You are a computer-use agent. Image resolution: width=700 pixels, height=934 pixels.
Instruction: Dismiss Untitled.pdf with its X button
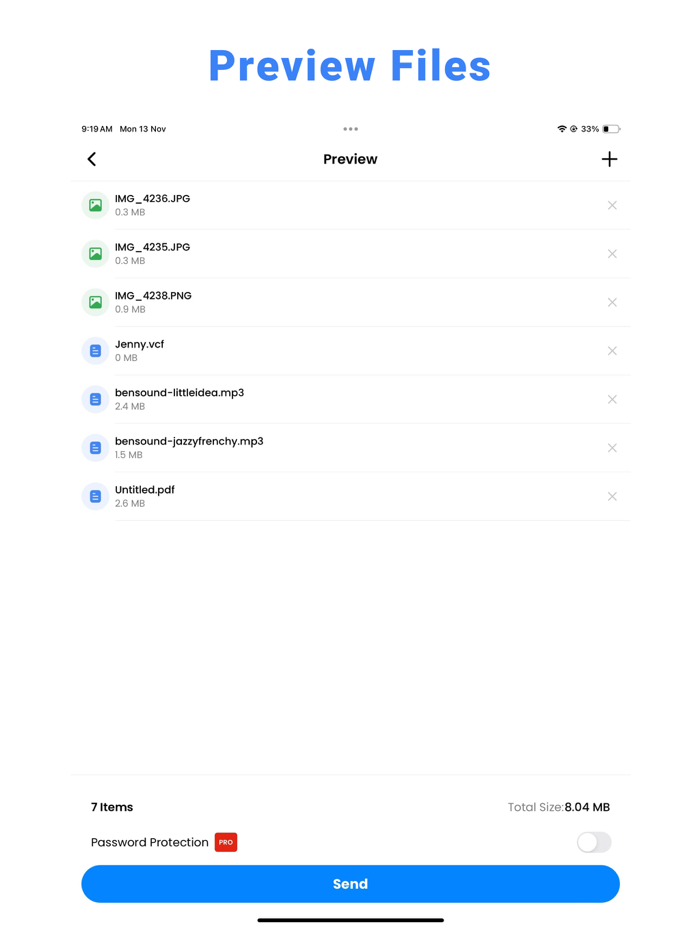612,496
